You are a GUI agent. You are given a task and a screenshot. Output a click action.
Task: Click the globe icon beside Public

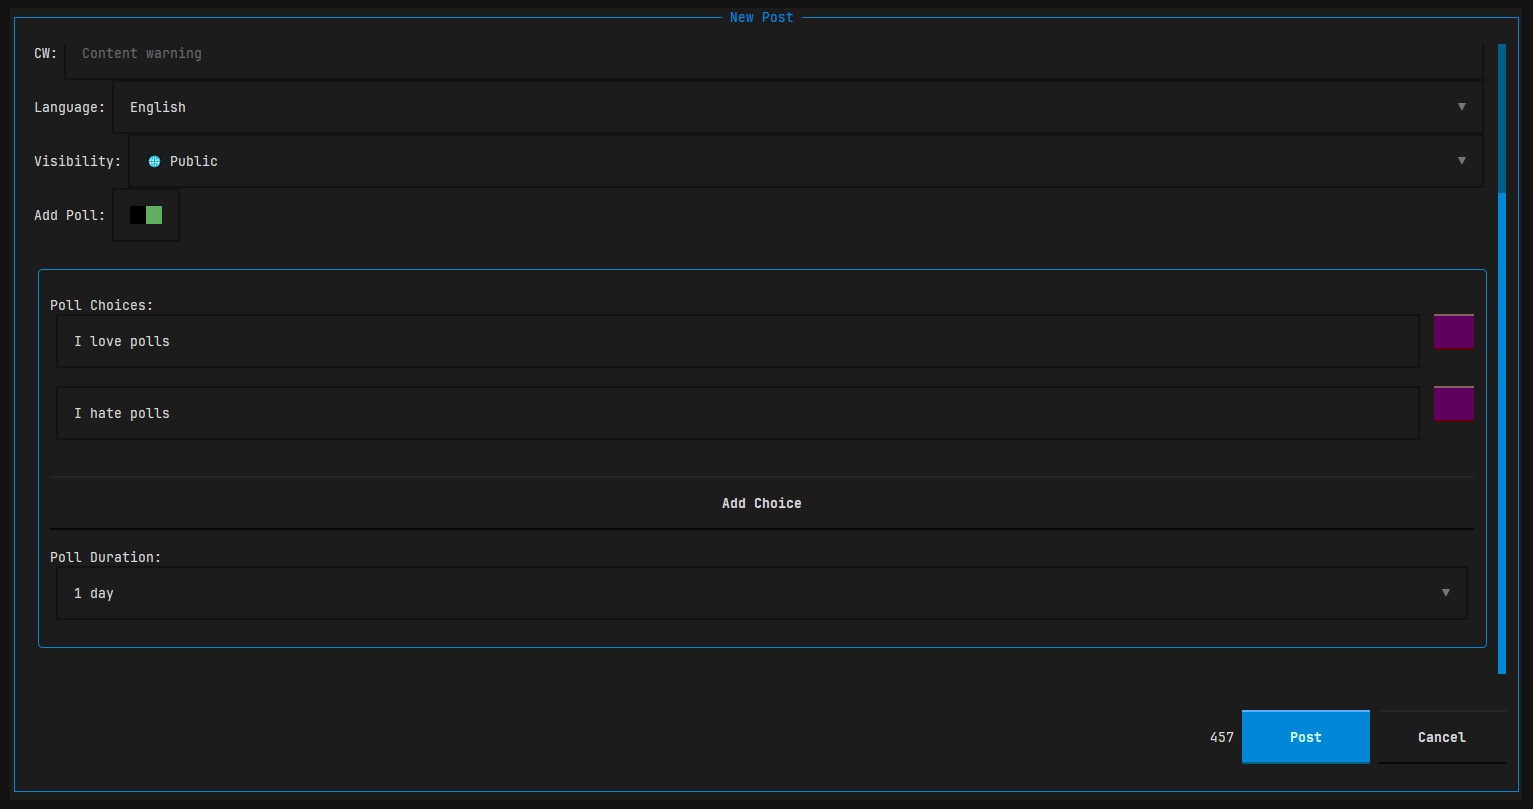(x=153, y=160)
